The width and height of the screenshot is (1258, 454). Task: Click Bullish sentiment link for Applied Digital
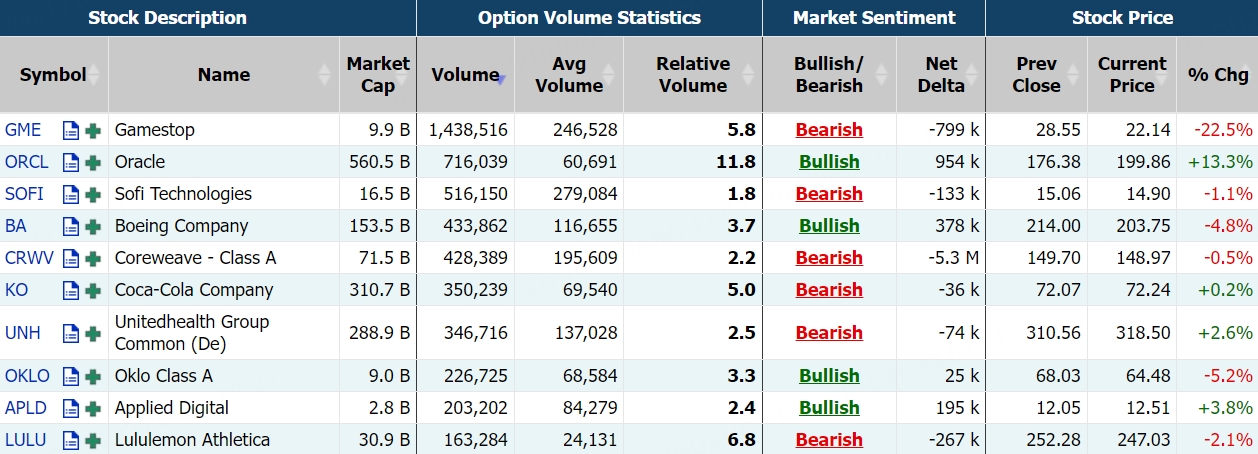829,408
